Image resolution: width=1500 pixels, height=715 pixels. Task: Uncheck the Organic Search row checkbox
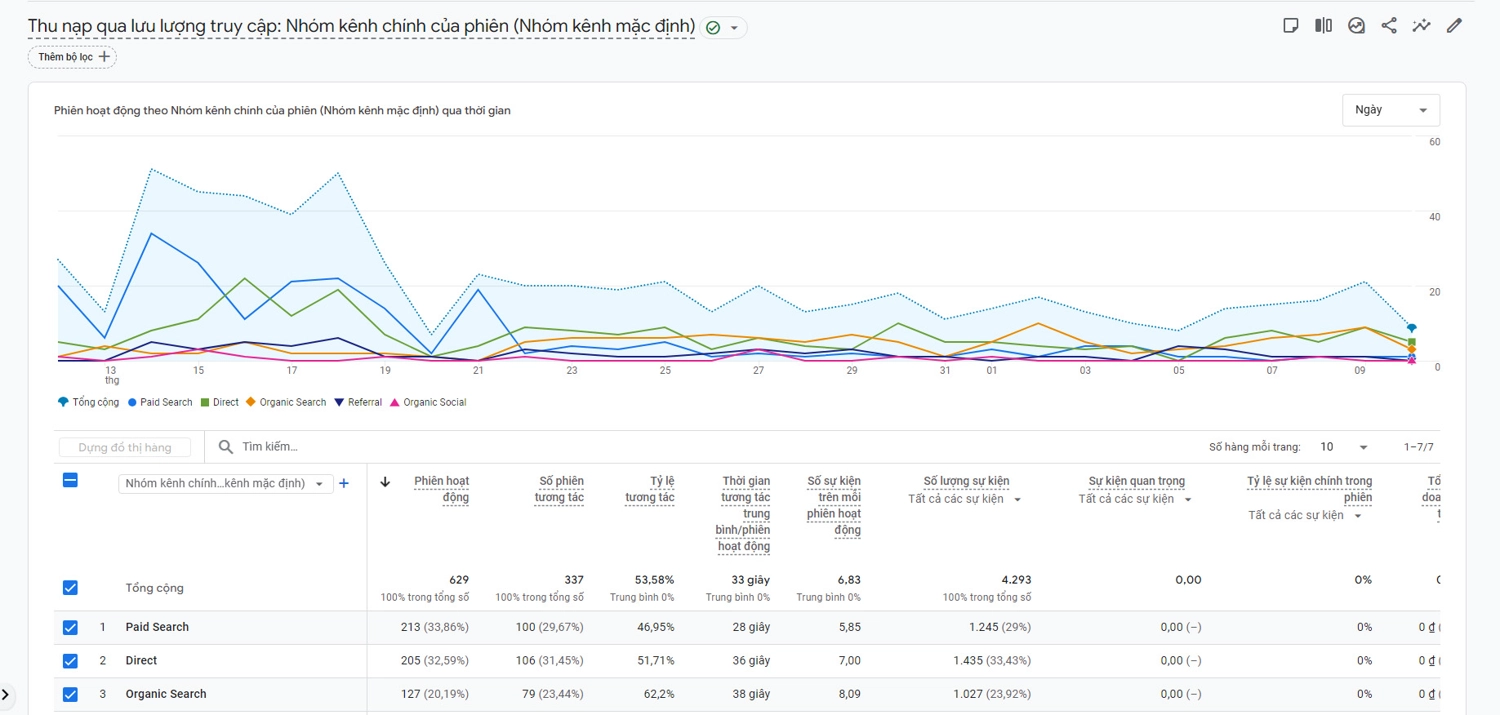[70, 694]
